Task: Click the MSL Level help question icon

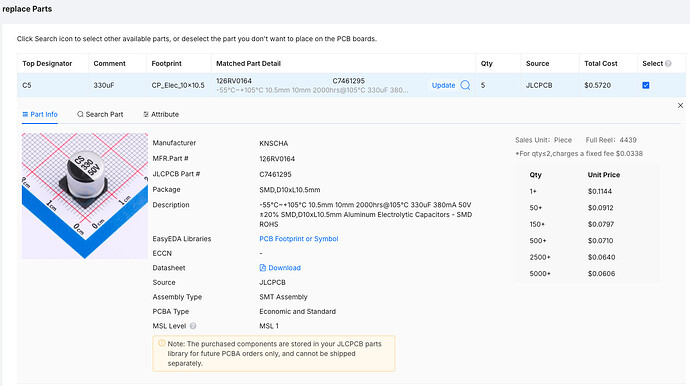Action: pos(193,326)
